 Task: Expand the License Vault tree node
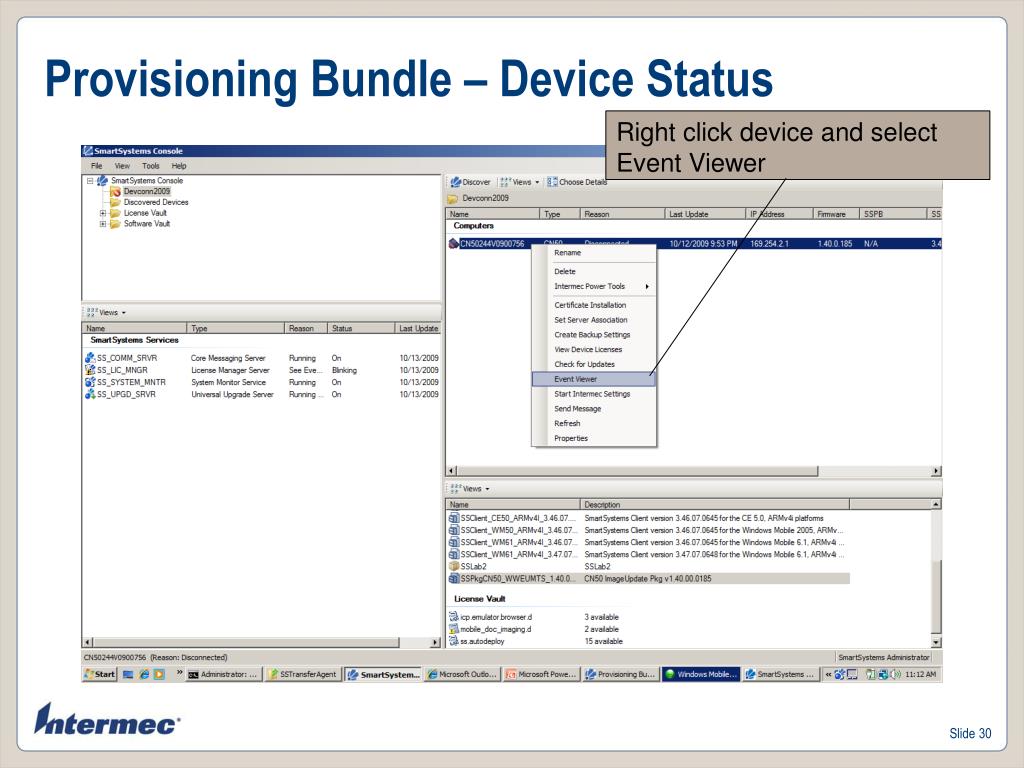(103, 213)
